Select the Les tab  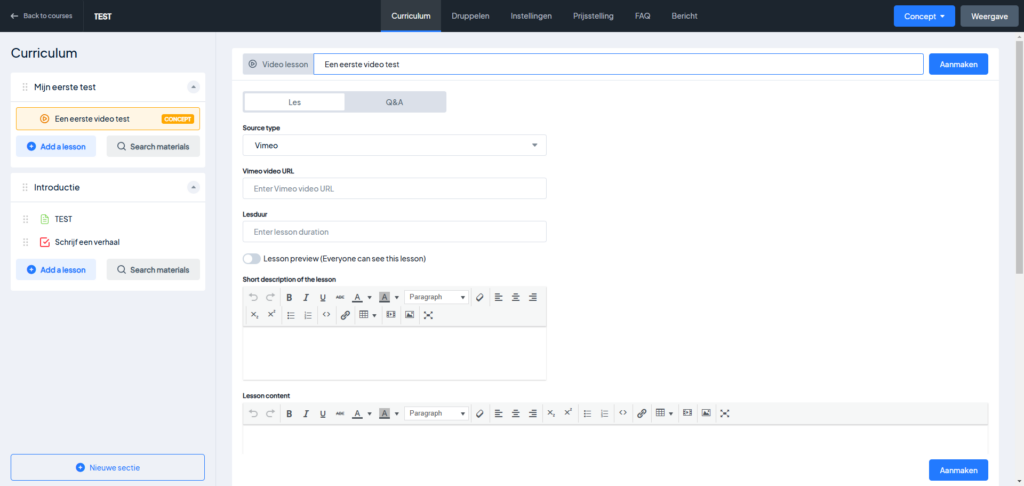295,102
